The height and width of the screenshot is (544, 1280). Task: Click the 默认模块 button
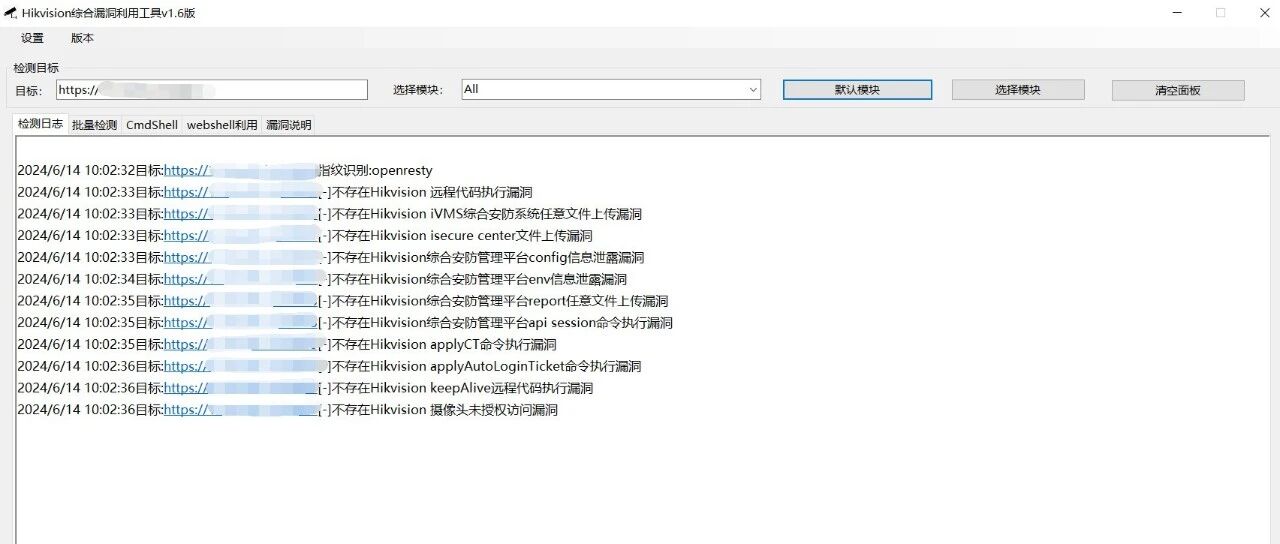click(857, 90)
